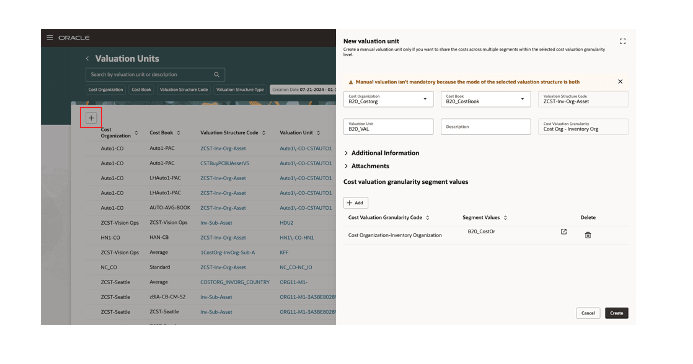Click the Add button for segment values

point(356,203)
